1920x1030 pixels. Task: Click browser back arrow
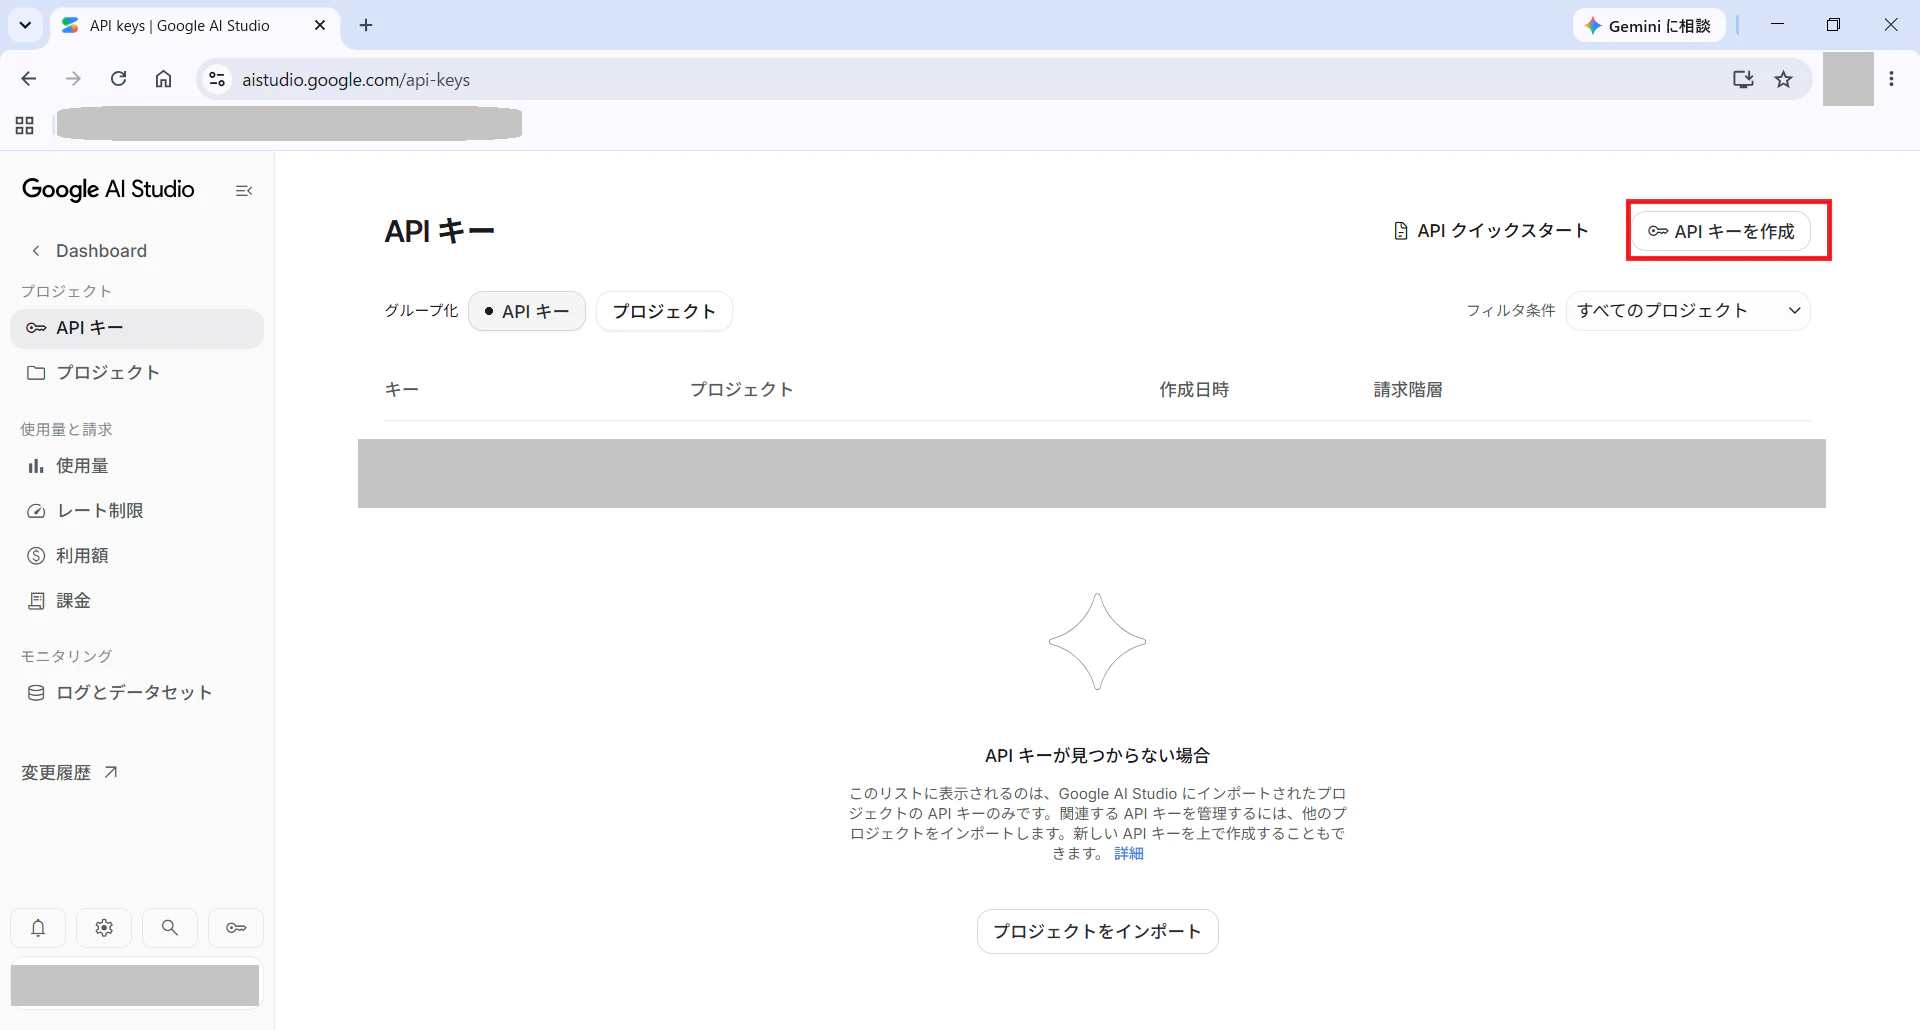click(29, 79)
